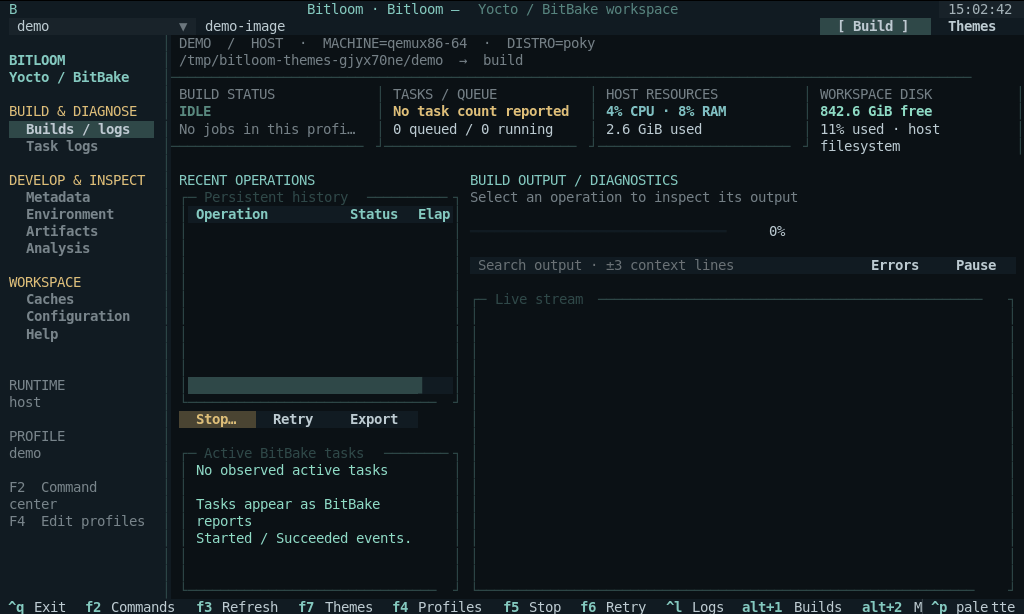1024x614 pixels.
Task: Click the F2 Command center sidebar hint
Action: (53, 496)
